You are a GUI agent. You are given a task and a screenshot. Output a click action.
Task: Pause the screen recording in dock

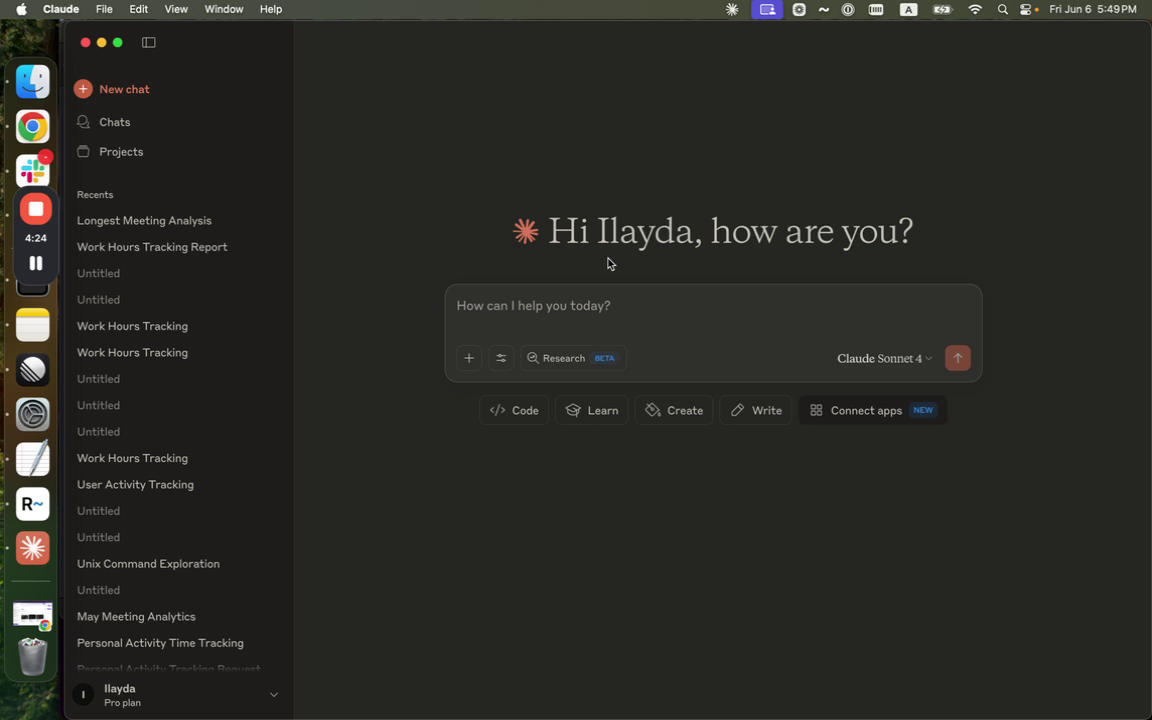[x=36, y=263]
